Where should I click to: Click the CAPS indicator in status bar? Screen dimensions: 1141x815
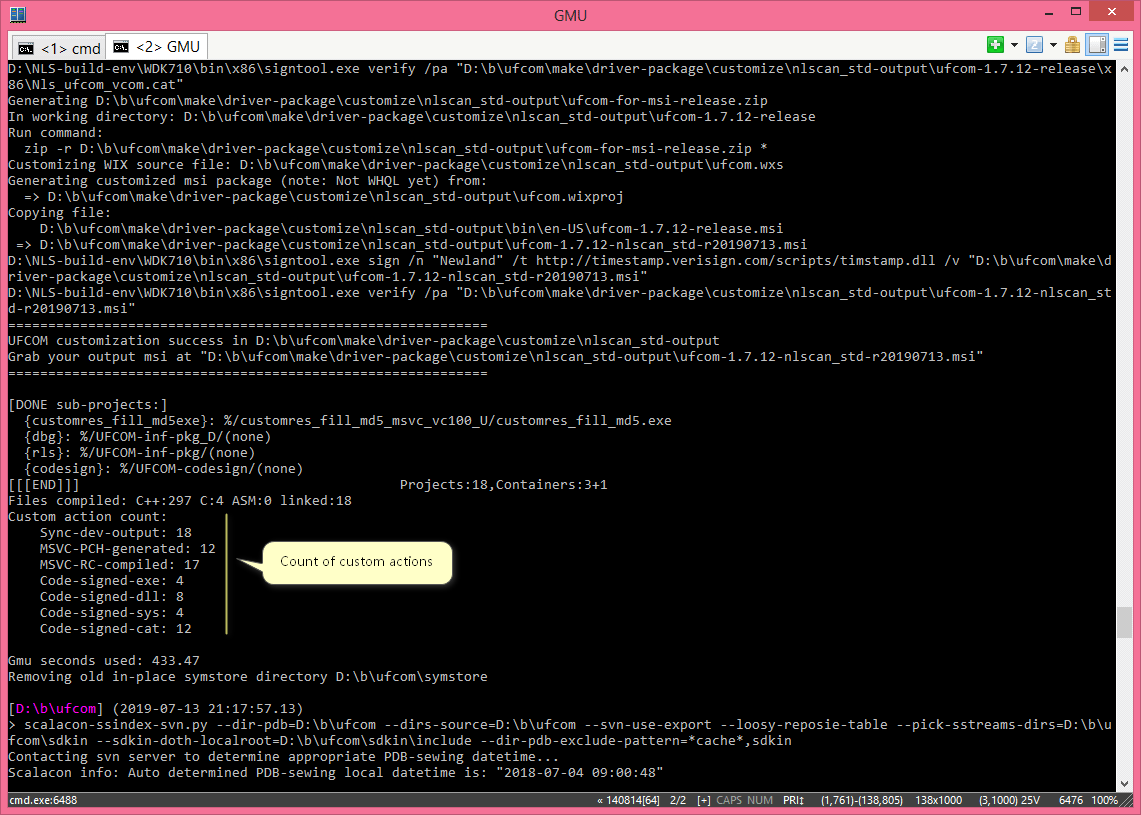[x=730, y=800]
